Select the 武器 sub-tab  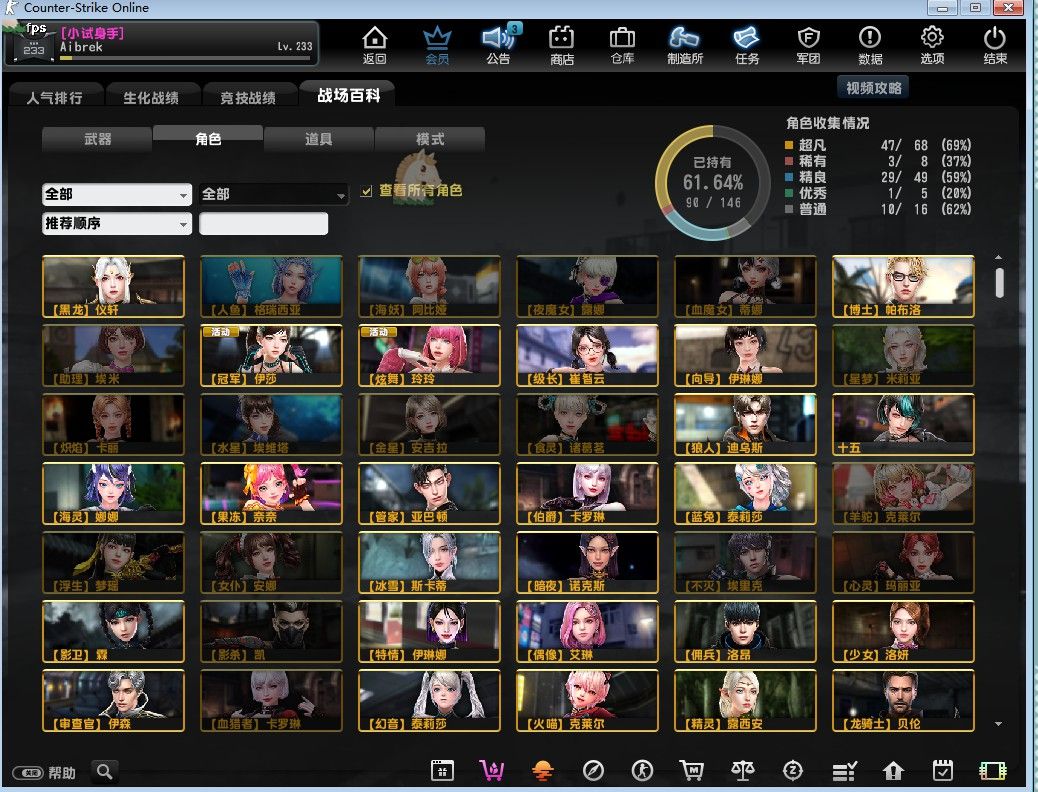97,139
